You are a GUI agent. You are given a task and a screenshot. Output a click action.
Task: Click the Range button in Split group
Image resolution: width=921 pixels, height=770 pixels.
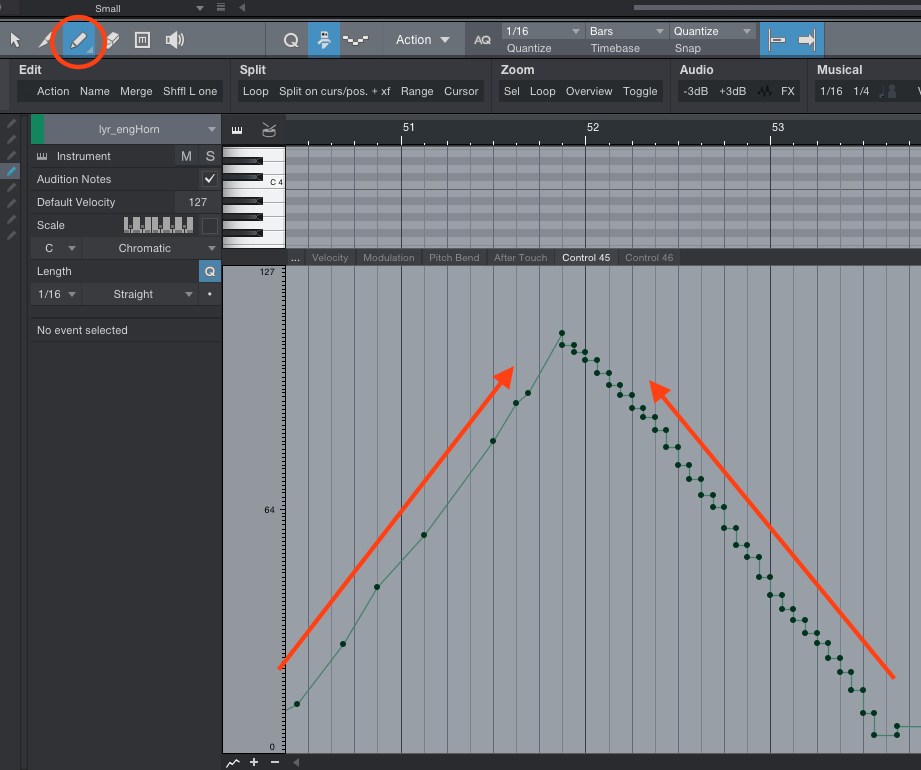click(417, 91)
